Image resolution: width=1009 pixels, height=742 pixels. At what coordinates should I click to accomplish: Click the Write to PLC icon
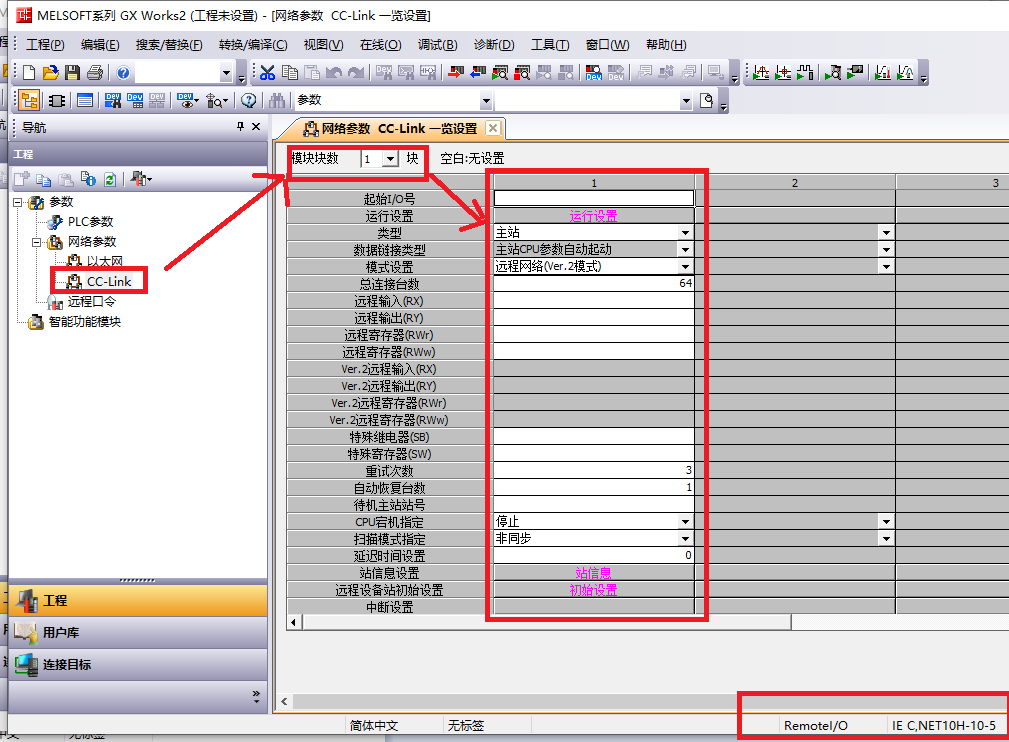455,73
